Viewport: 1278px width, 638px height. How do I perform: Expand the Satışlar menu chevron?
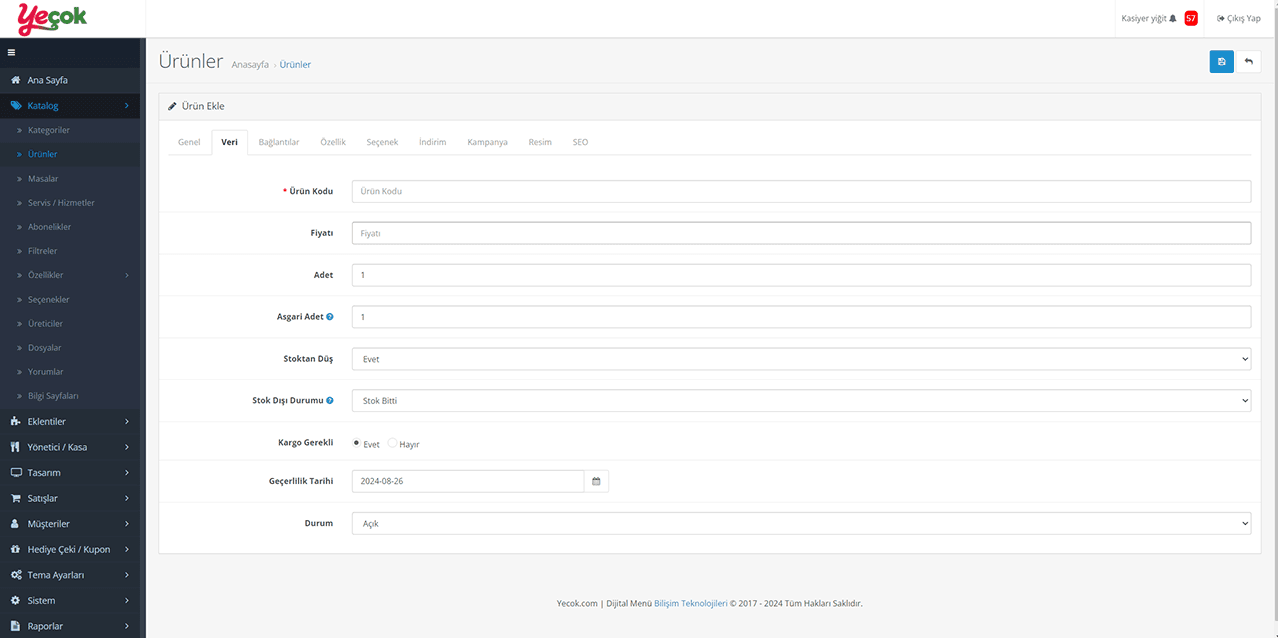(126, 498)
